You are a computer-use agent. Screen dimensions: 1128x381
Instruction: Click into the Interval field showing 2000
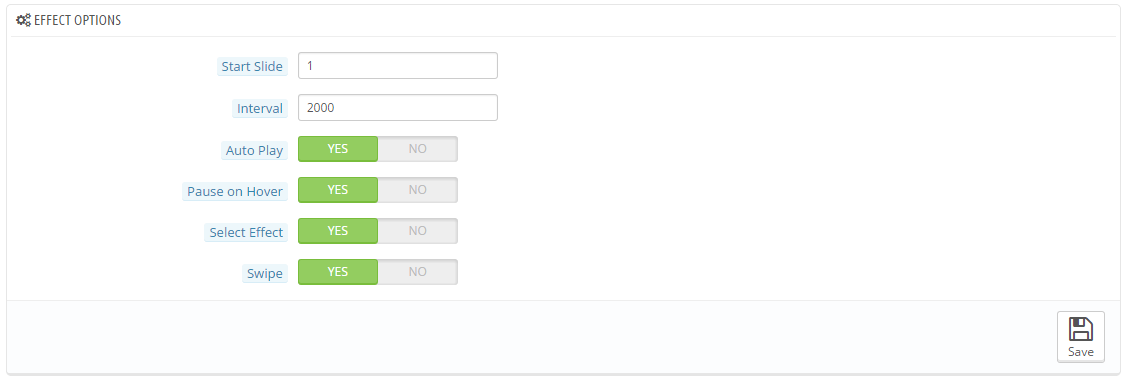pyautogui.click(x=398, y=108)
